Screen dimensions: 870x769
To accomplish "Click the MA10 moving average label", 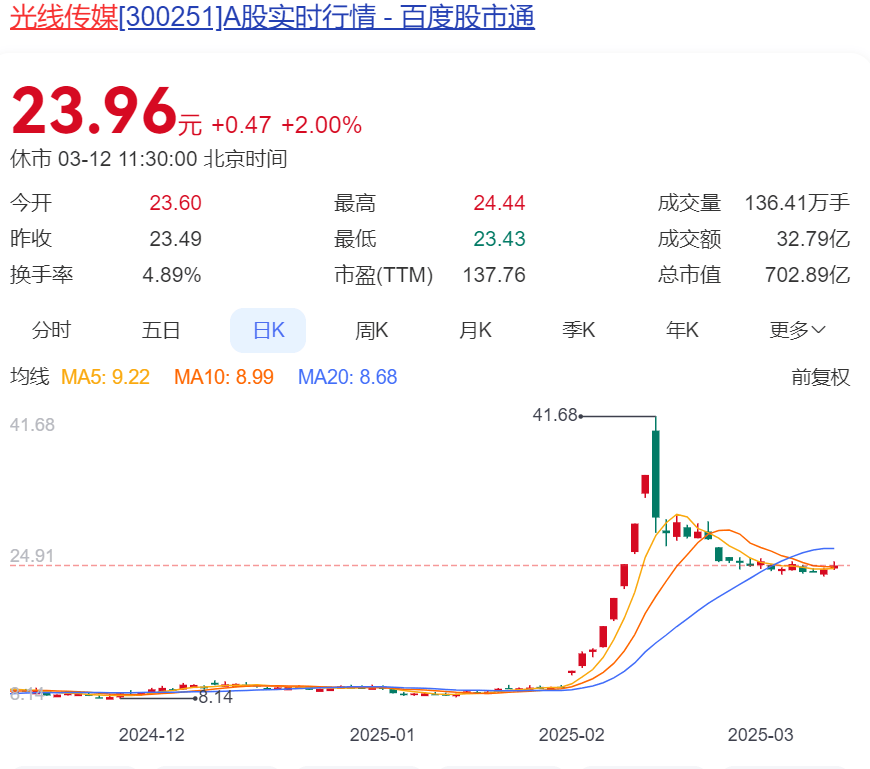I will 223,377.
